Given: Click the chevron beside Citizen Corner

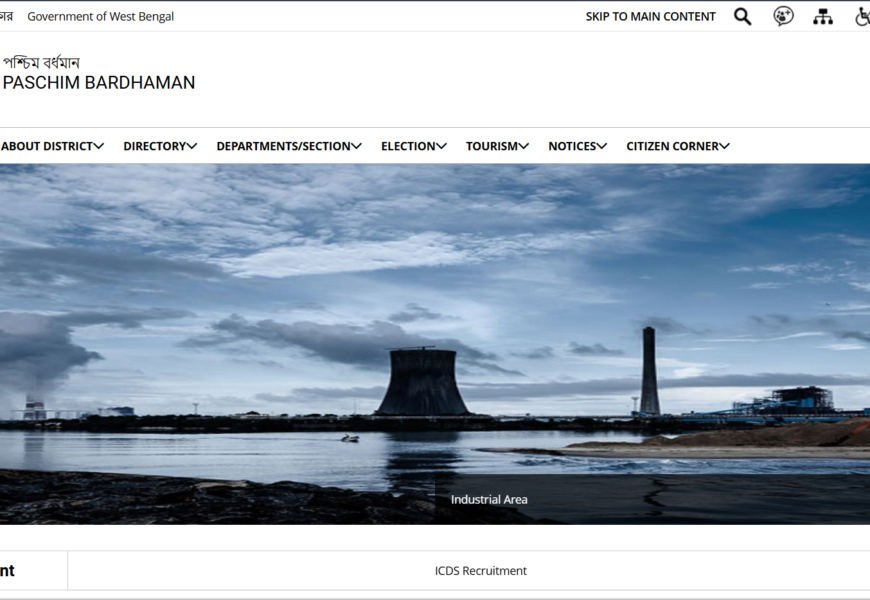Looking at the screenshot, I should [725, 146].
